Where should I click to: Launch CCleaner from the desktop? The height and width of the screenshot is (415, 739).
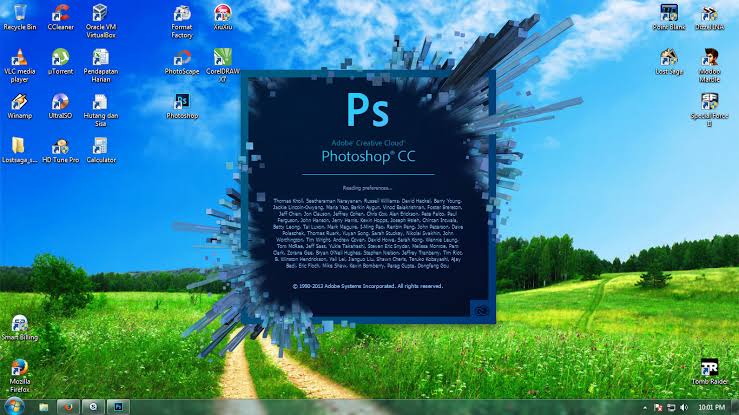pos(61,17)
